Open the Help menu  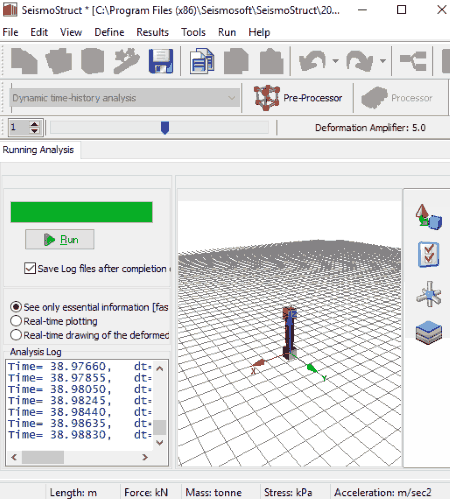coord(259,32)
